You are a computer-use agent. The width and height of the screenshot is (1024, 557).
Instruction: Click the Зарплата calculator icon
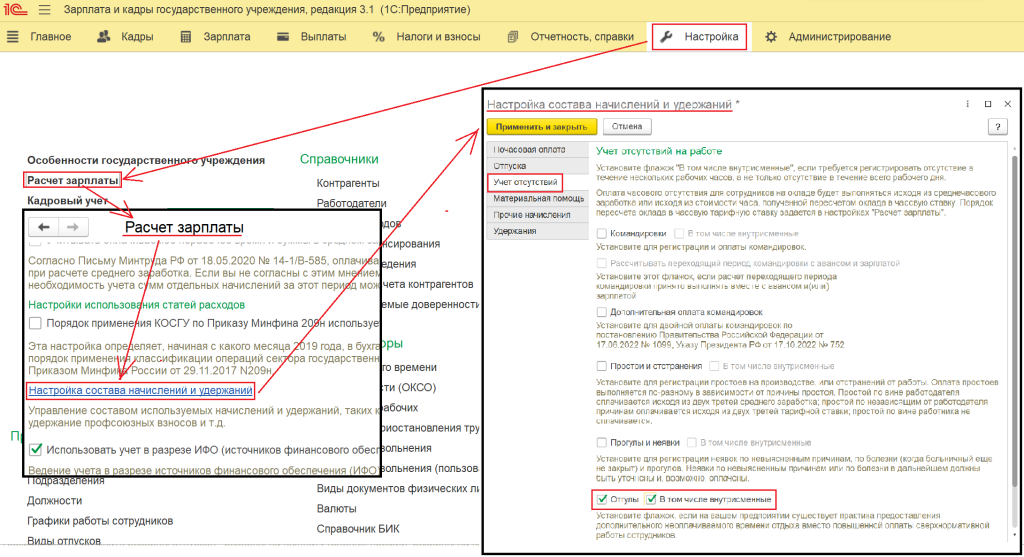pyautogui.click(x=186, y=37)
